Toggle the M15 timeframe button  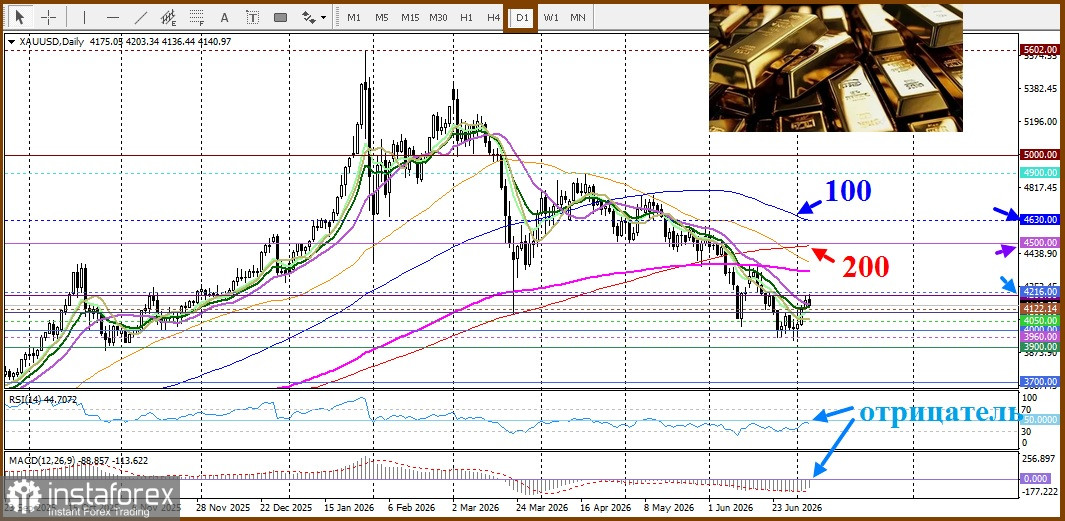tap(410, 17)
